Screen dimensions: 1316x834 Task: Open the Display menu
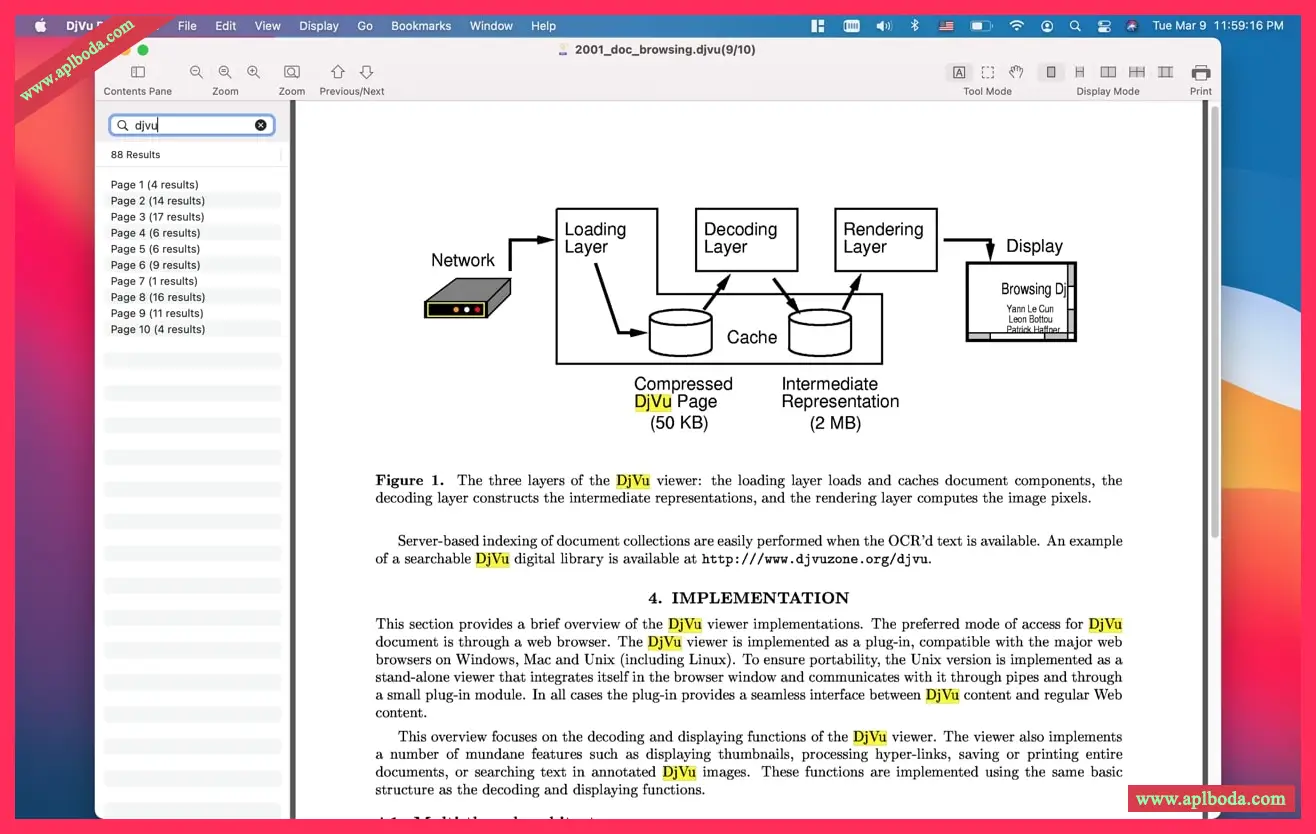pyautogui.click(x=319, y=26)
